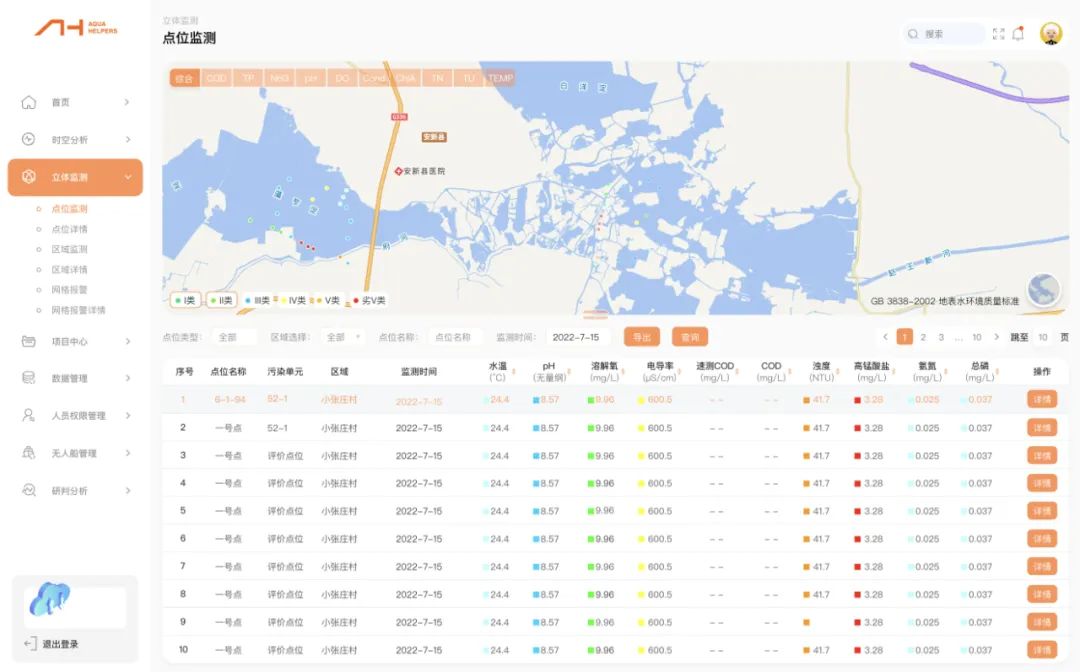Click the red 高锰酸盐 swatch in row 2
This screenshot has height=672, width=1080.
click(858, 428)
